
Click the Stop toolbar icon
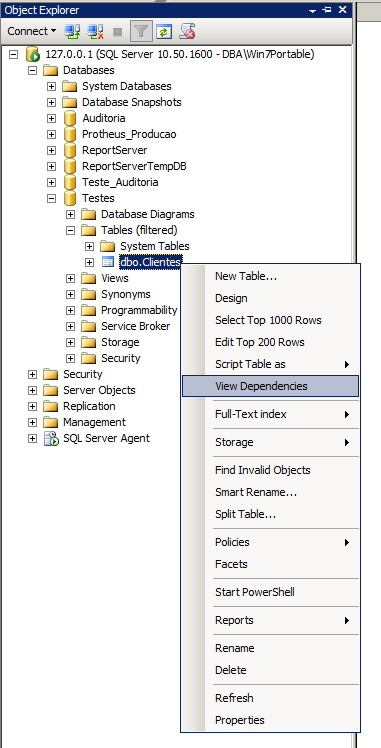pyautogui.click(x=117, y=32)
